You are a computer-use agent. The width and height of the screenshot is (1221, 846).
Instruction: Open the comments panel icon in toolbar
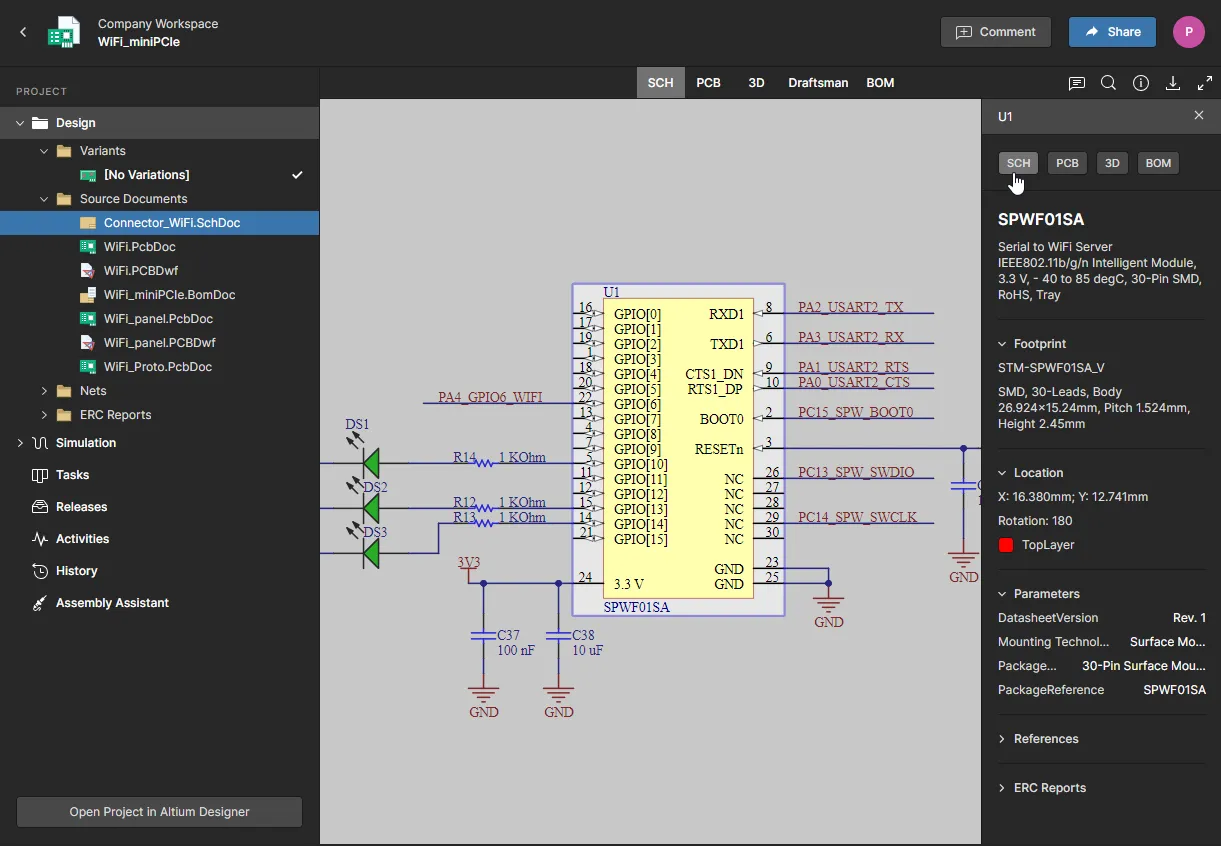1077,83
